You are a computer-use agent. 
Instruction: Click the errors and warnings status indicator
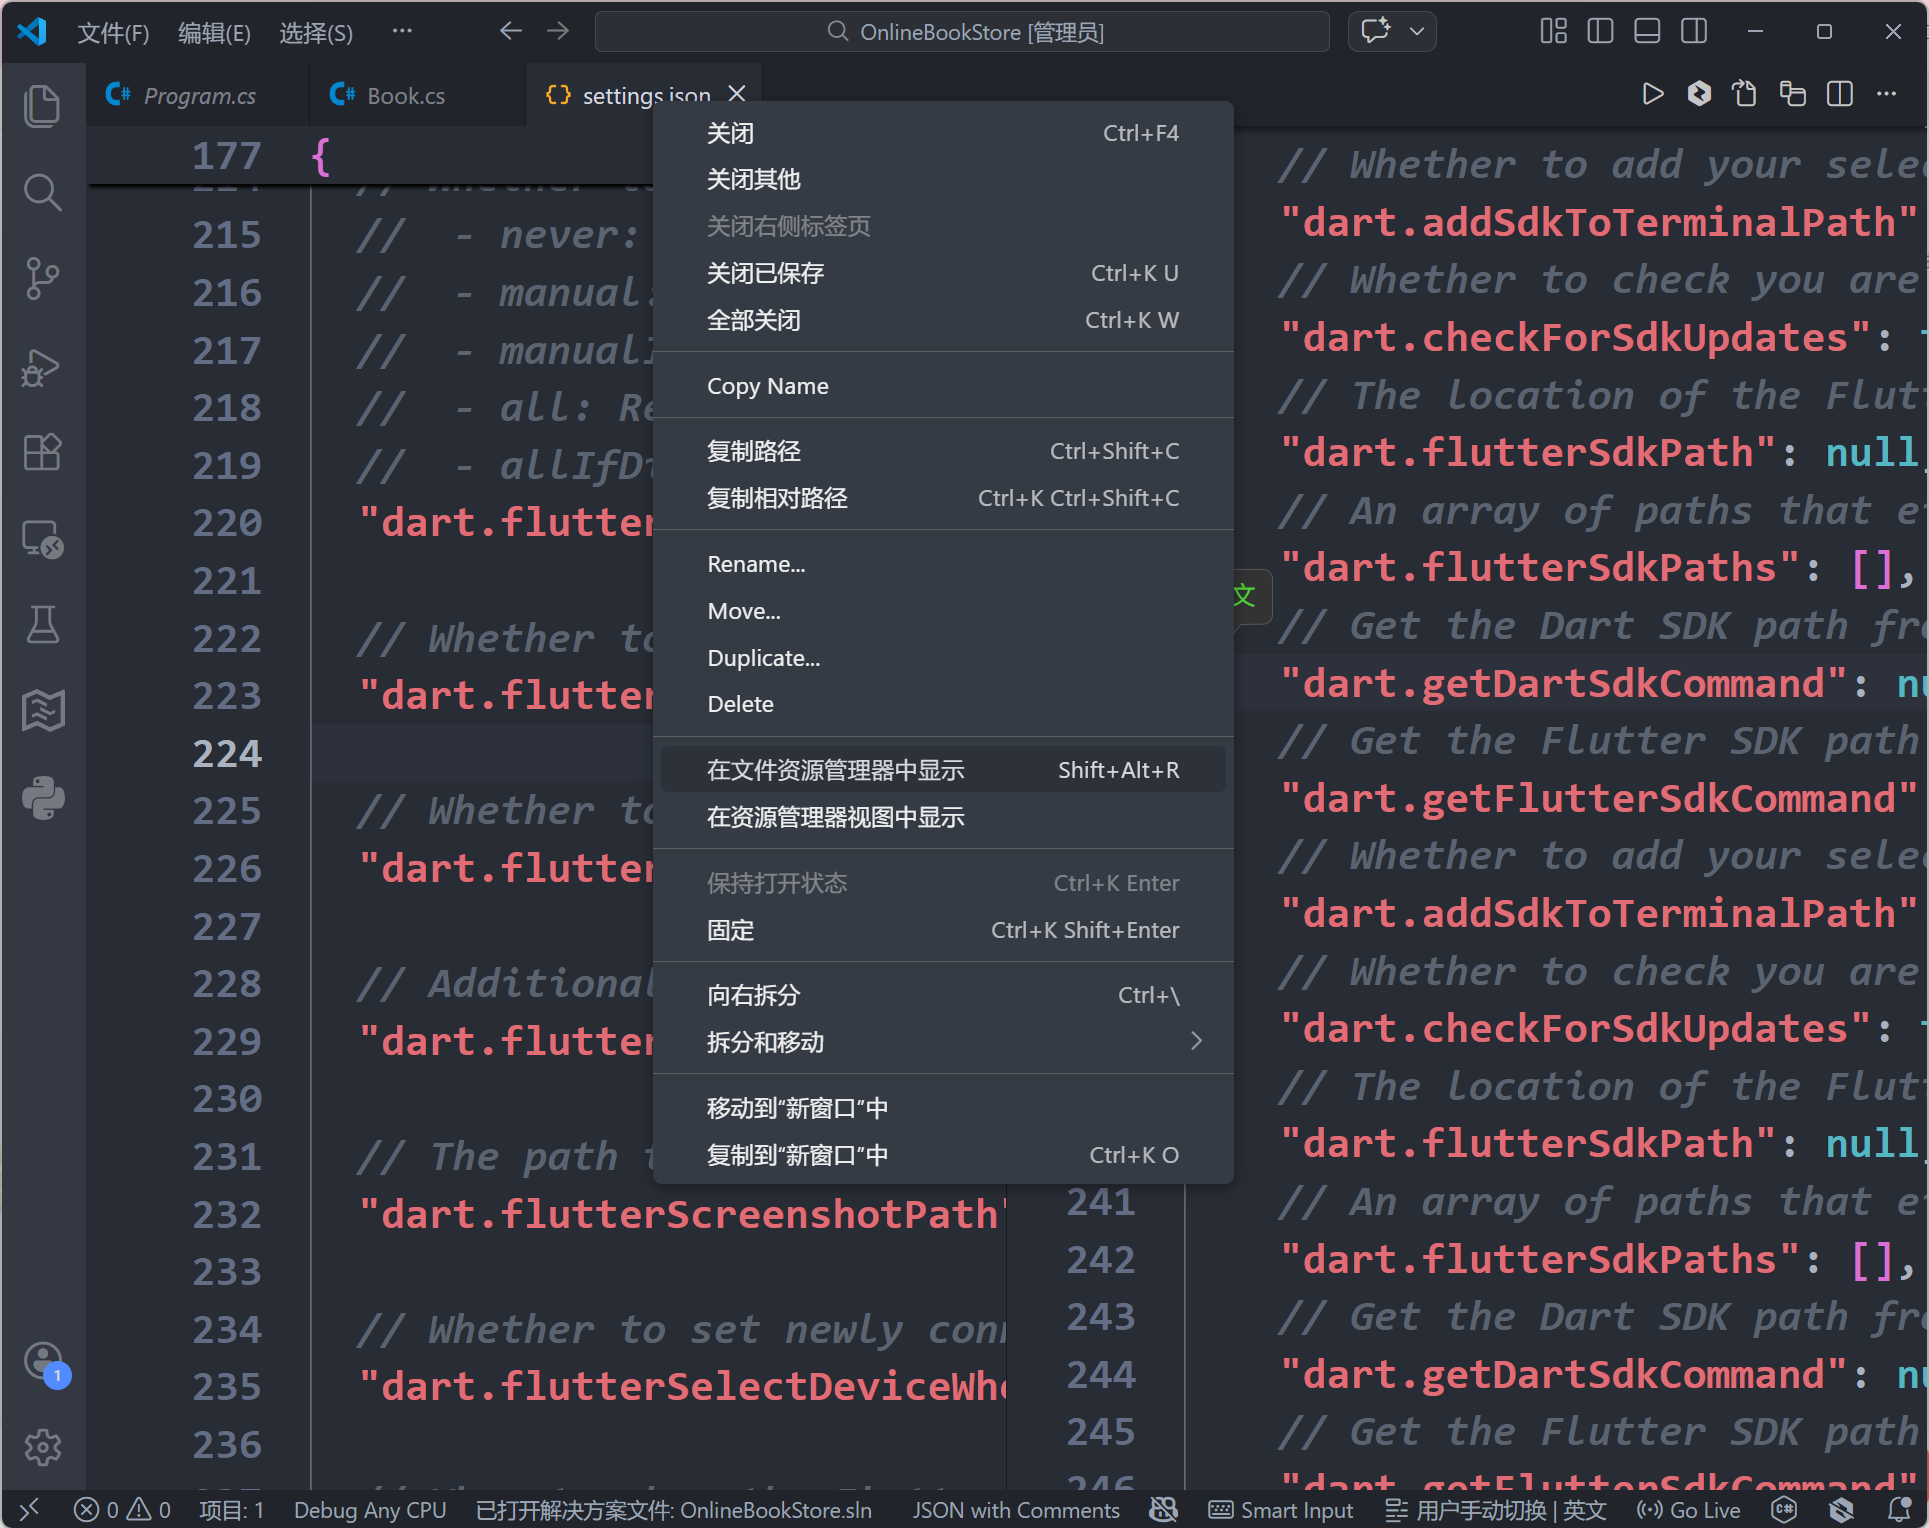tap(122, 1509)
